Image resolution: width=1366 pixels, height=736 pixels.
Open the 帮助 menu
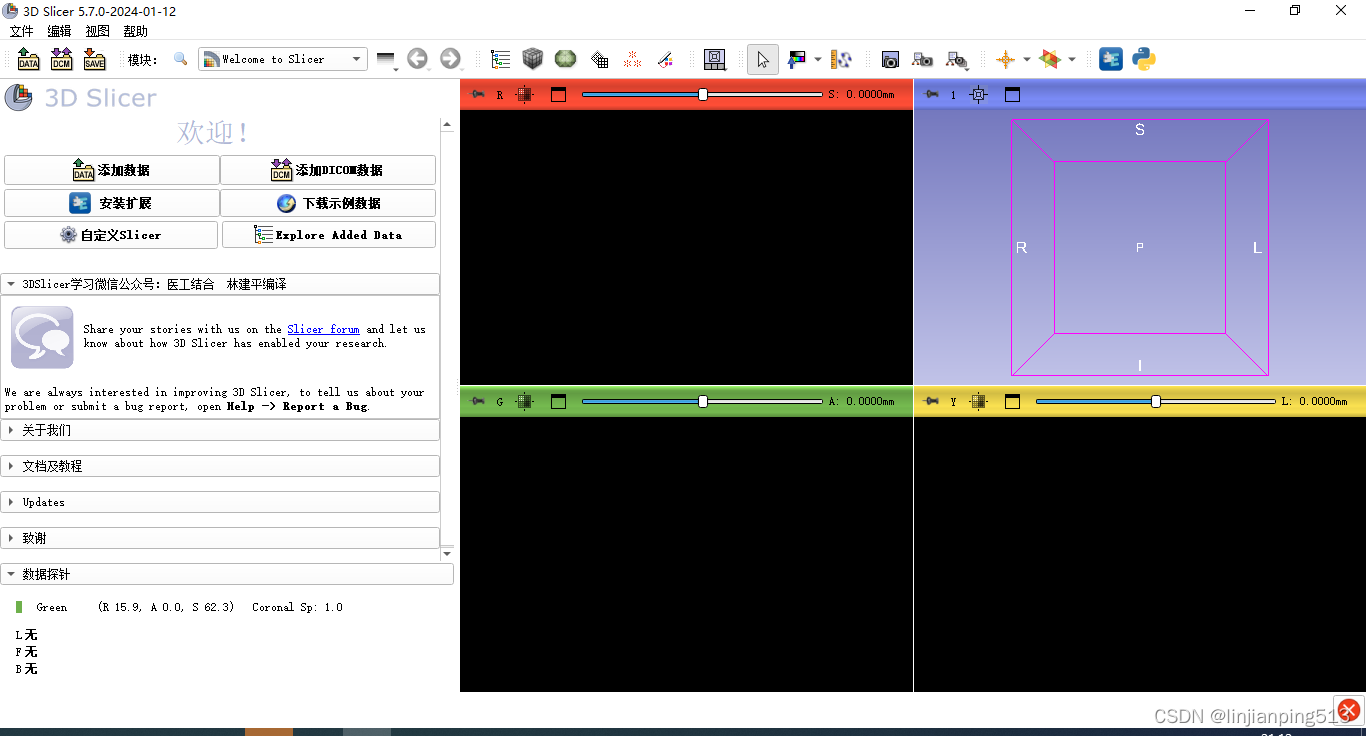click(x=135, y=31)
